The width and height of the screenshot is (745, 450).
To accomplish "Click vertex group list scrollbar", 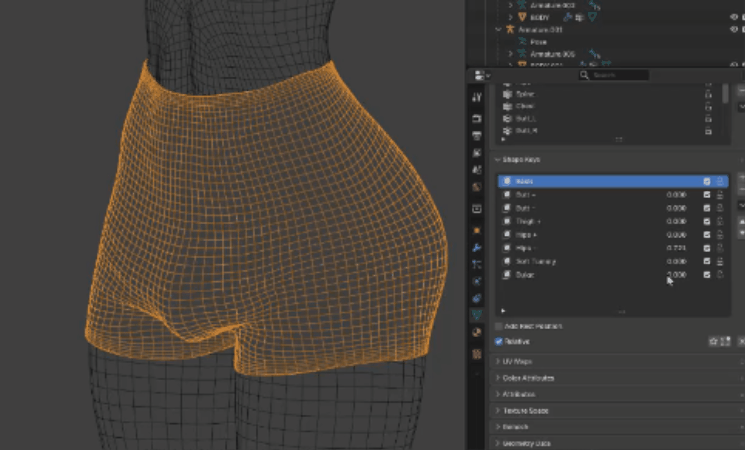I will (x=725, y=94).
